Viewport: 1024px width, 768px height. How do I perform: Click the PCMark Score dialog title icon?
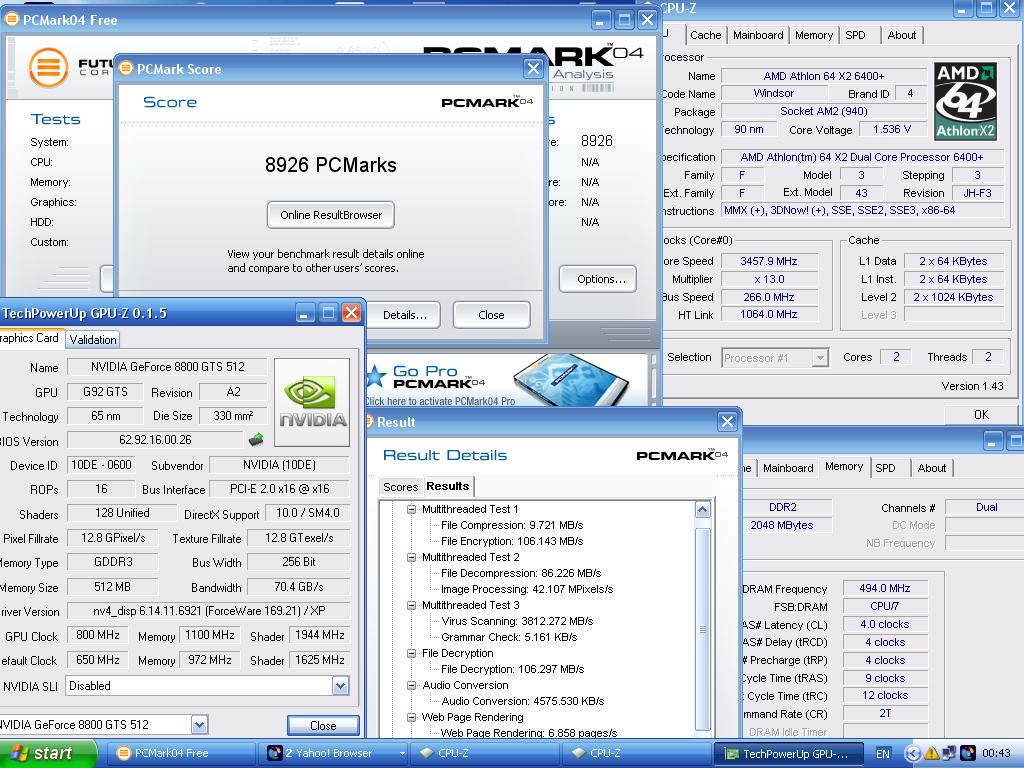click(126, 69)
